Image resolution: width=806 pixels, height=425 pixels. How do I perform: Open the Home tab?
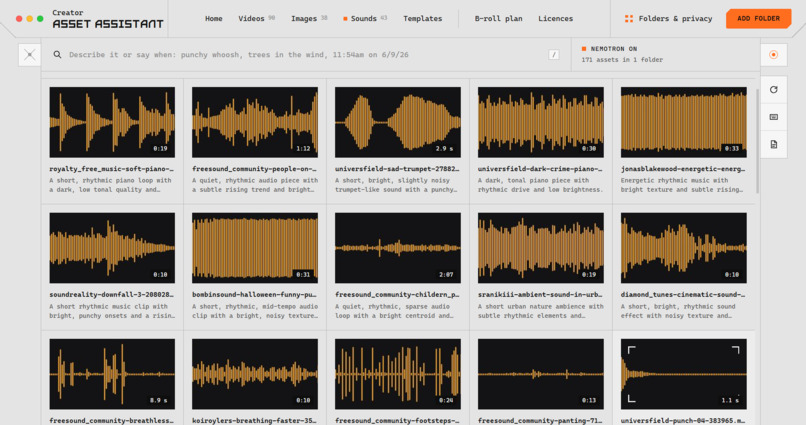point(213,19)
